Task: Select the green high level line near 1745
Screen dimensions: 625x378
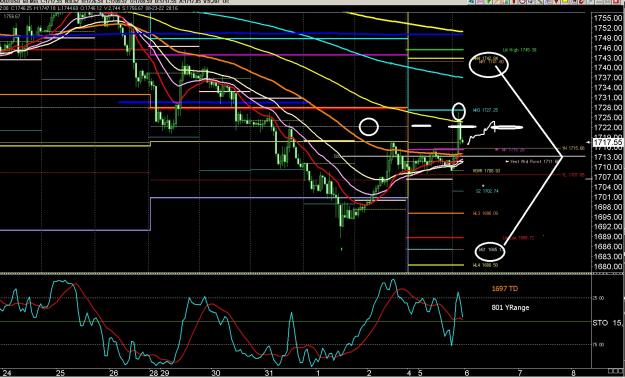Action: 435,50
